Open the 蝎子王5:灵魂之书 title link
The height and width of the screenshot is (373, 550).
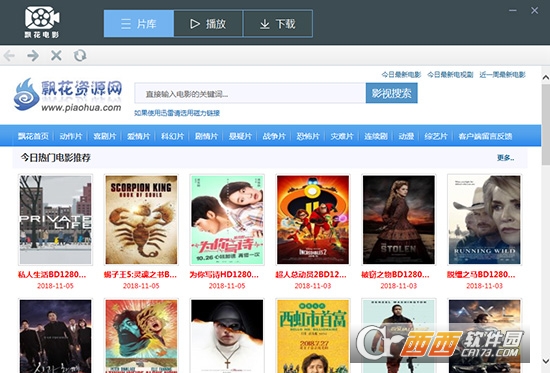coord(140,274)
